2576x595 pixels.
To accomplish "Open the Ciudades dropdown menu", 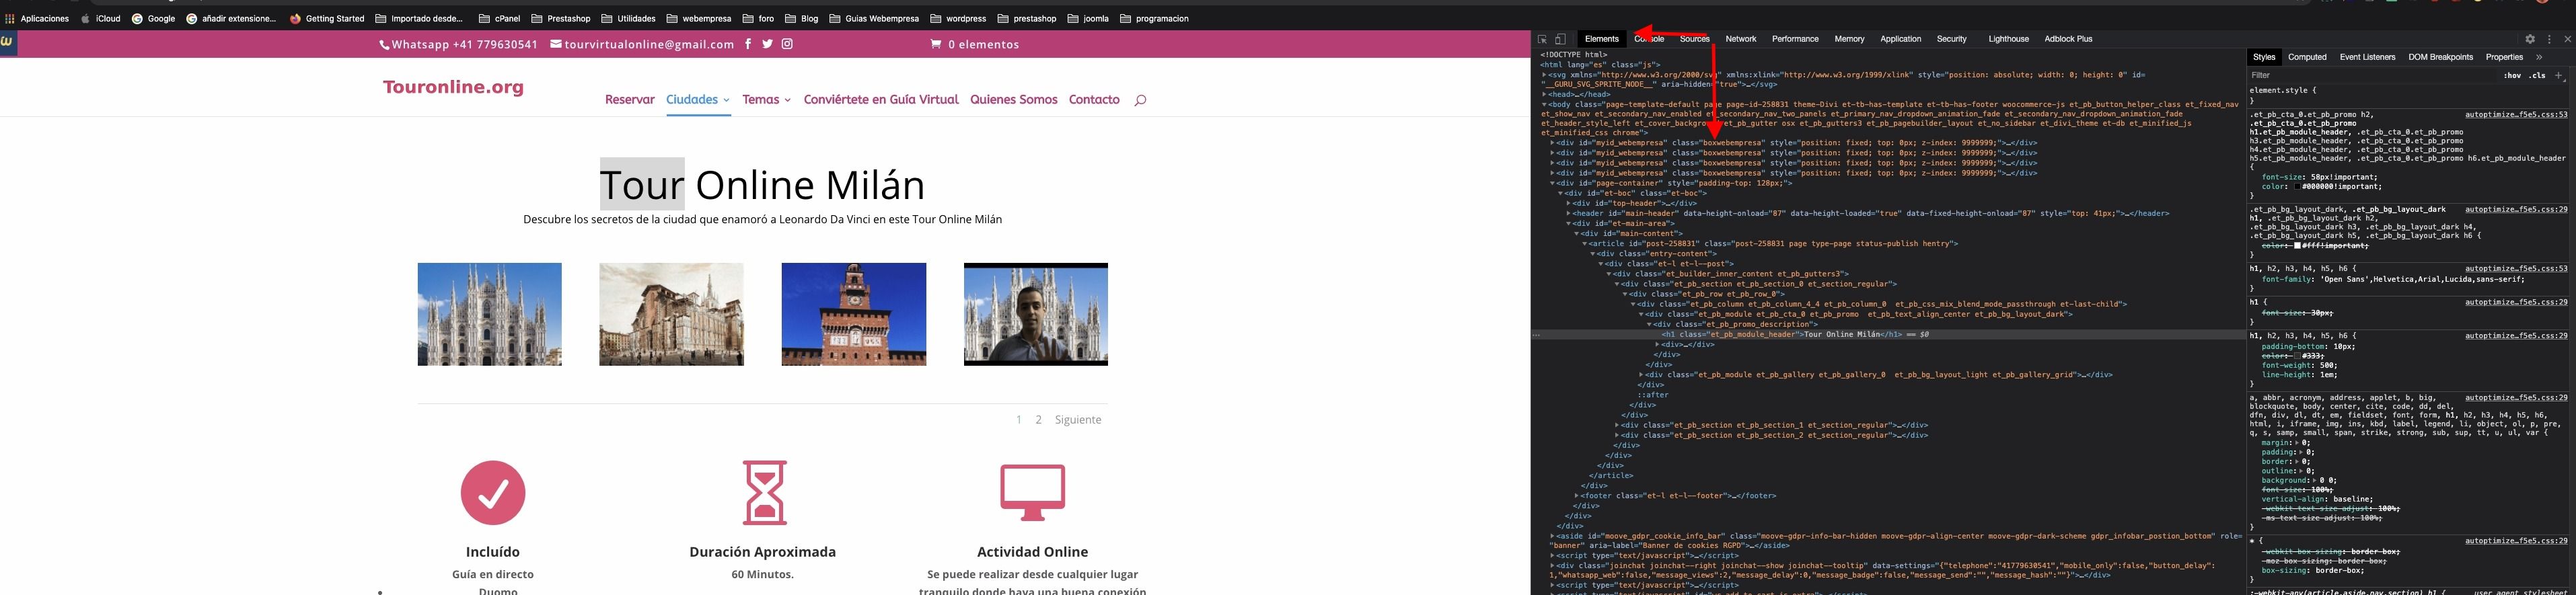I will click(x=698, y=100).
